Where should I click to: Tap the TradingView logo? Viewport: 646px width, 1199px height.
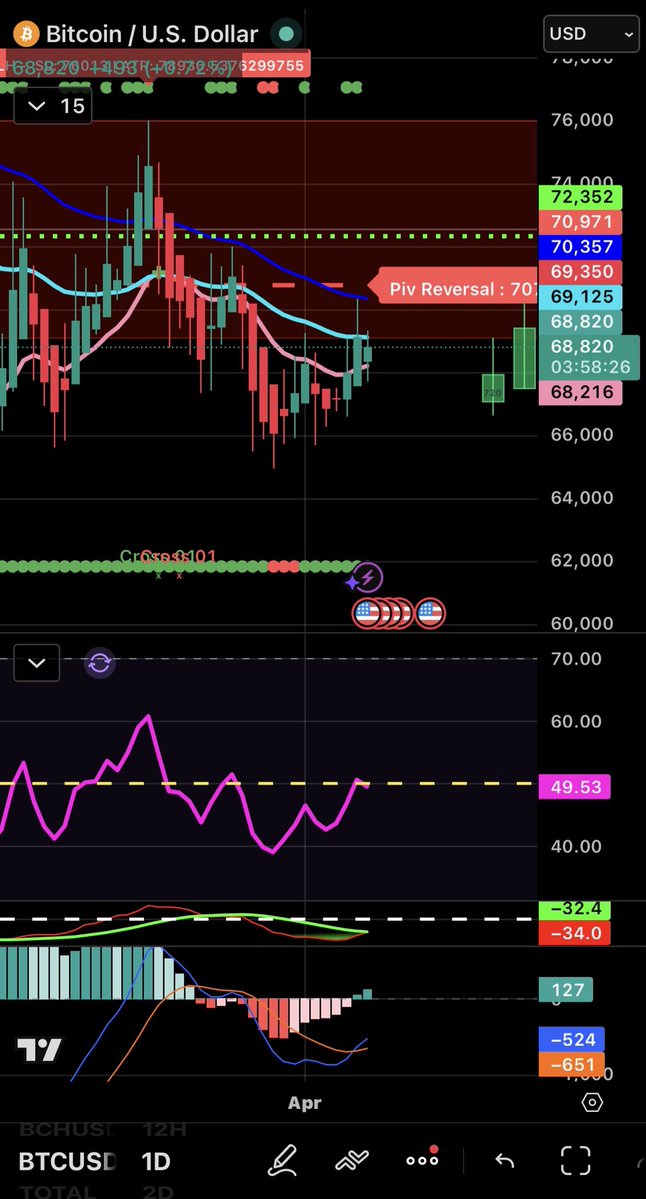[x=39, y=1050]
